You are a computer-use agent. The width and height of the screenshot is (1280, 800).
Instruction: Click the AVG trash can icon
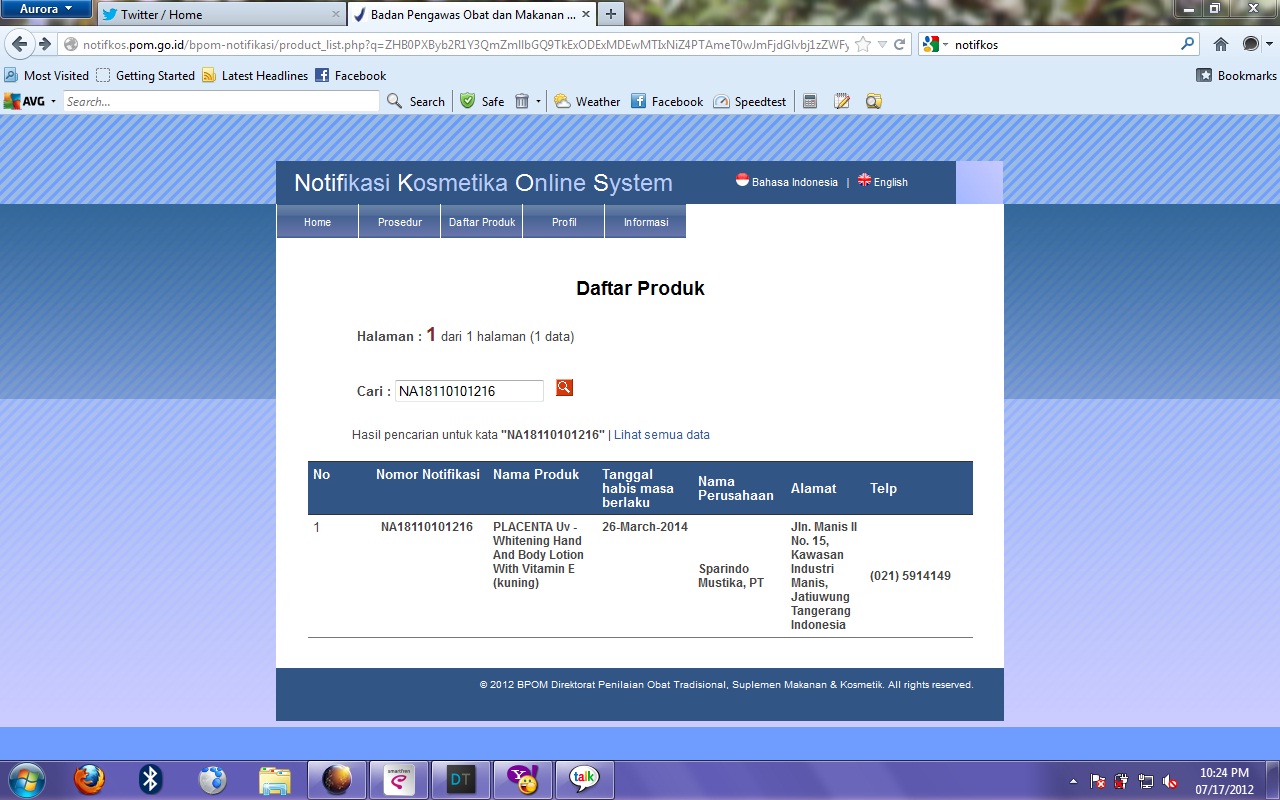coord(522,101)
